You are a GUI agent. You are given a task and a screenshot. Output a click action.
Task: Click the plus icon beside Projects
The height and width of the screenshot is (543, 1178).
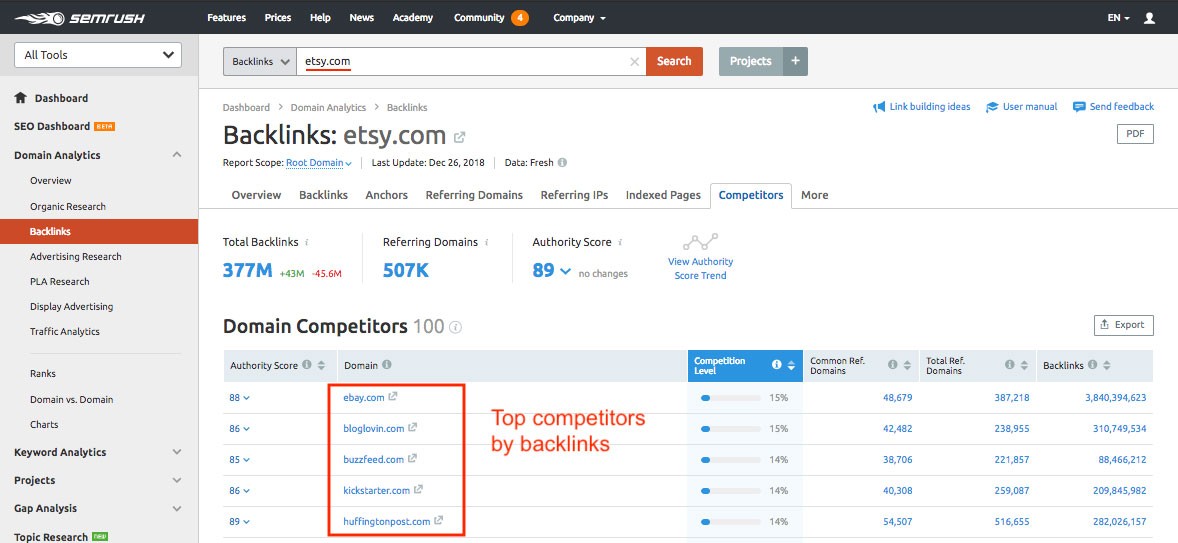(x=795, y=61)
